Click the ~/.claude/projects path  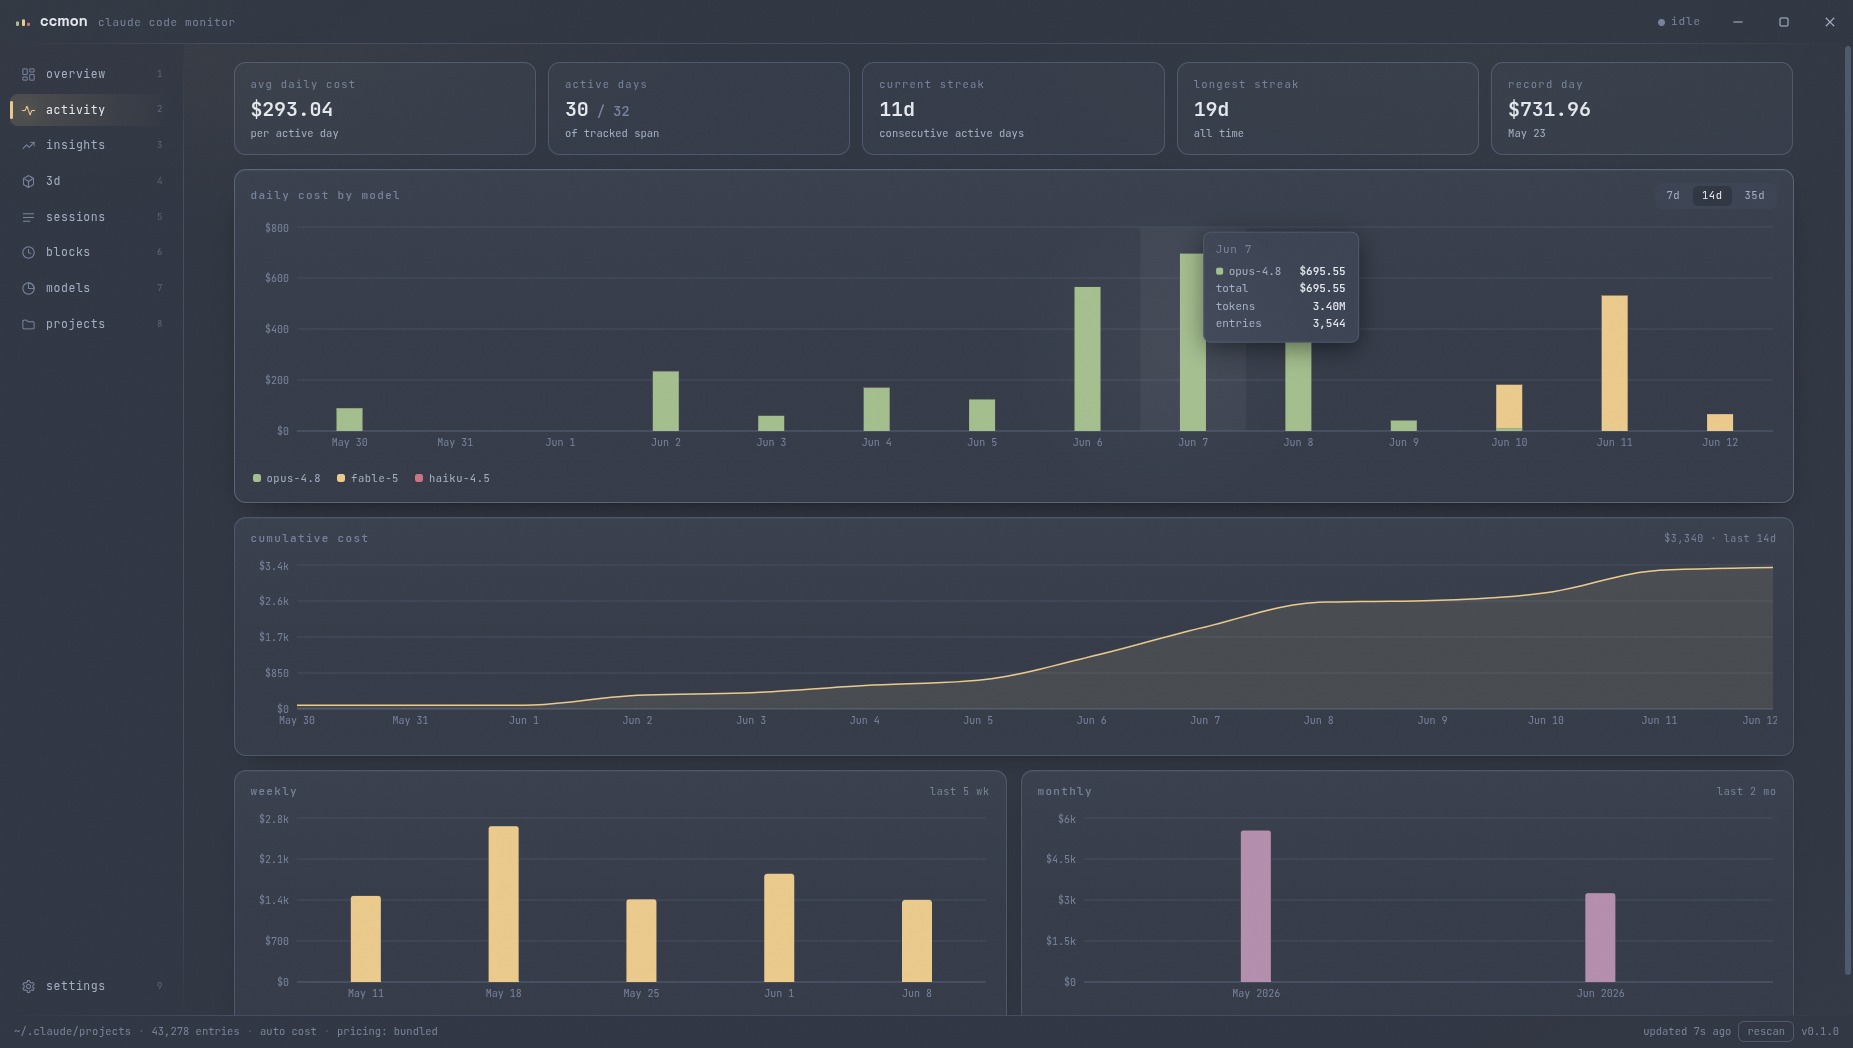point(72,1032)
